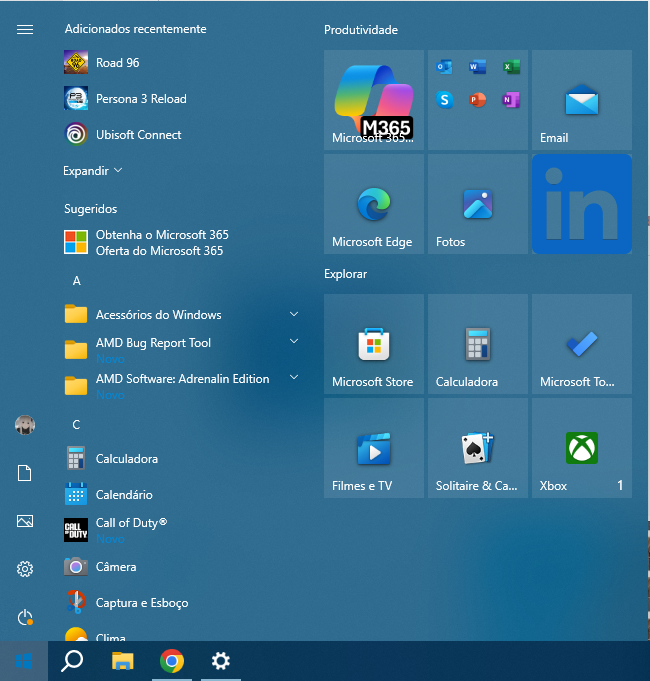This screenshot has width=650, height=681.
Task: Open the Obtenha o Microsoft 365 suggestion
Action: (182, 242)
